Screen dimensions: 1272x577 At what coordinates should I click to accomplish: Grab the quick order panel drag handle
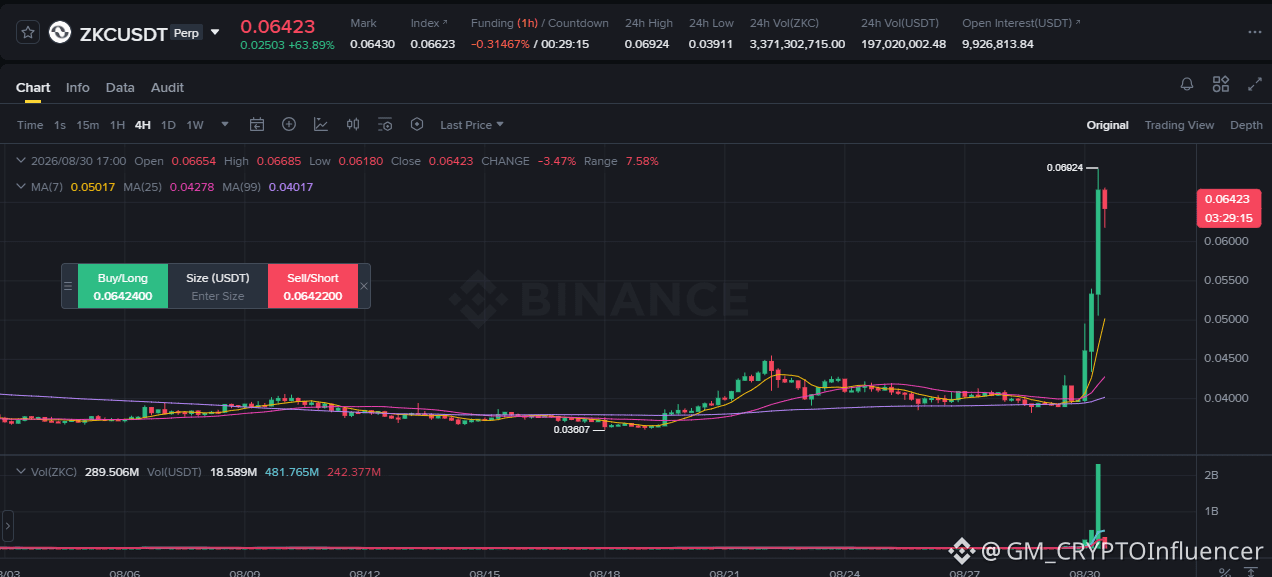tap(69, 286)
